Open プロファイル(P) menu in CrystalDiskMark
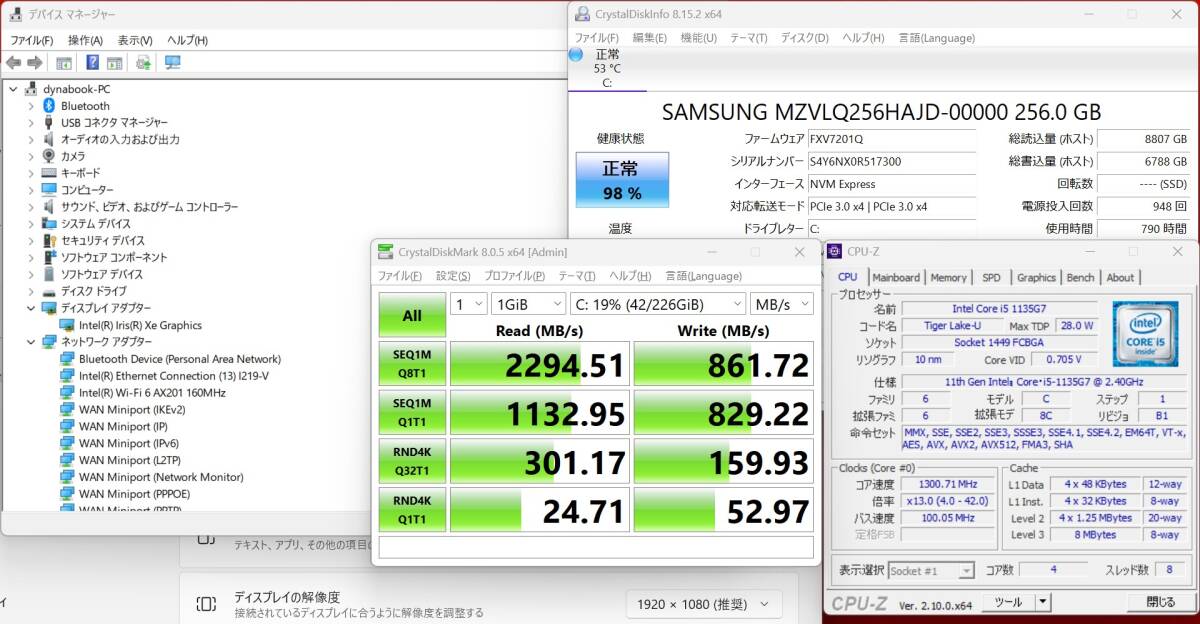This screenshot has width=1200, height=624. pyautogui.click(x=514, y=276)
